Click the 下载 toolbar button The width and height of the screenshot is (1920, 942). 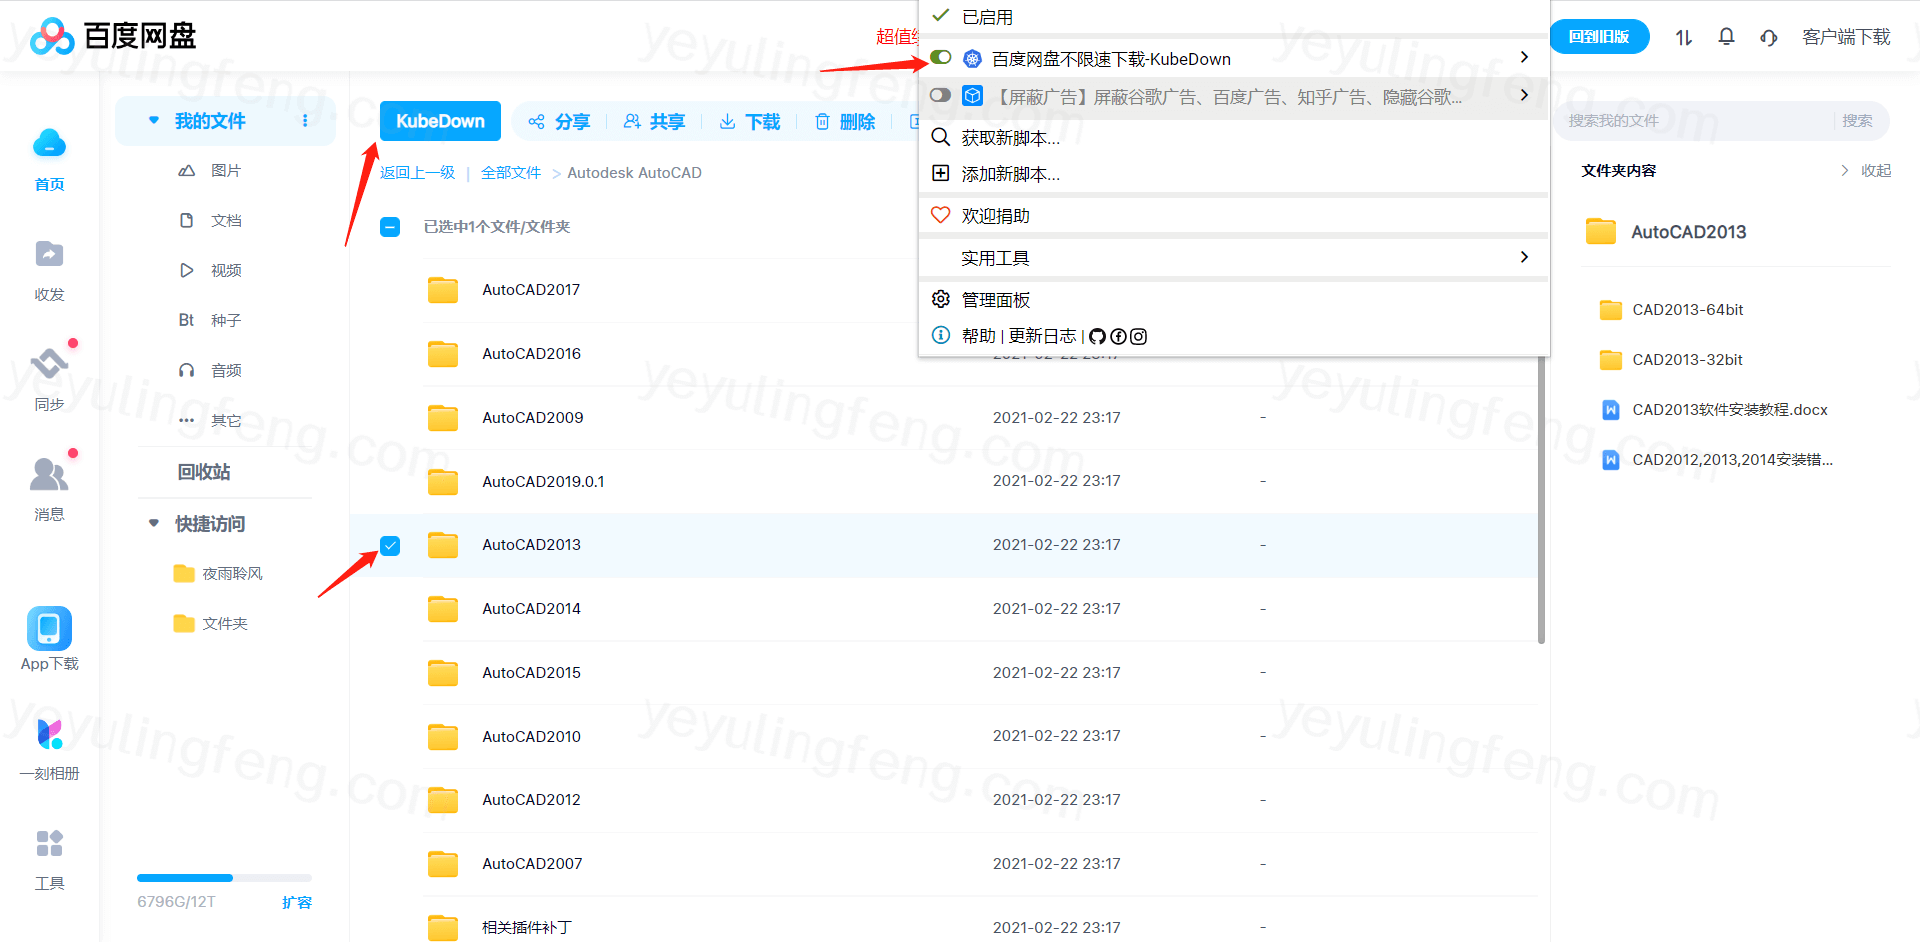point(749,122)
